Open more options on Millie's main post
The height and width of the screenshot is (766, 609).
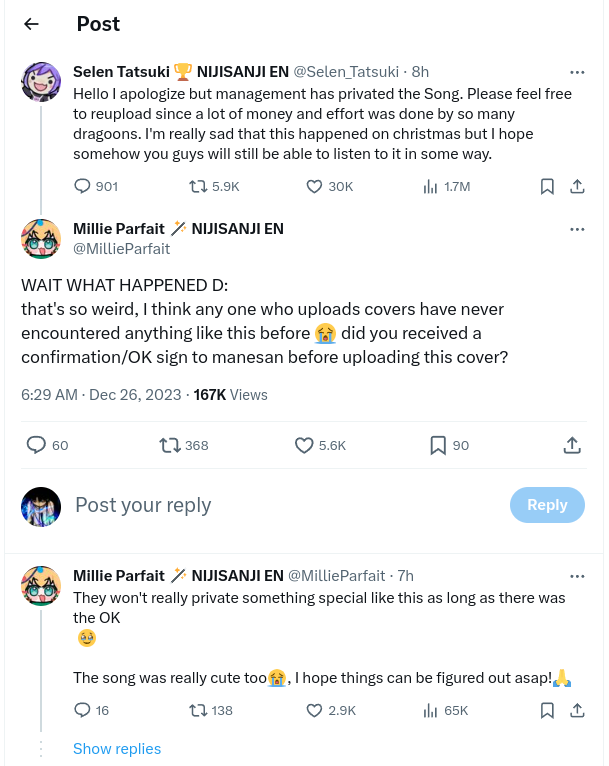point(577,229)
